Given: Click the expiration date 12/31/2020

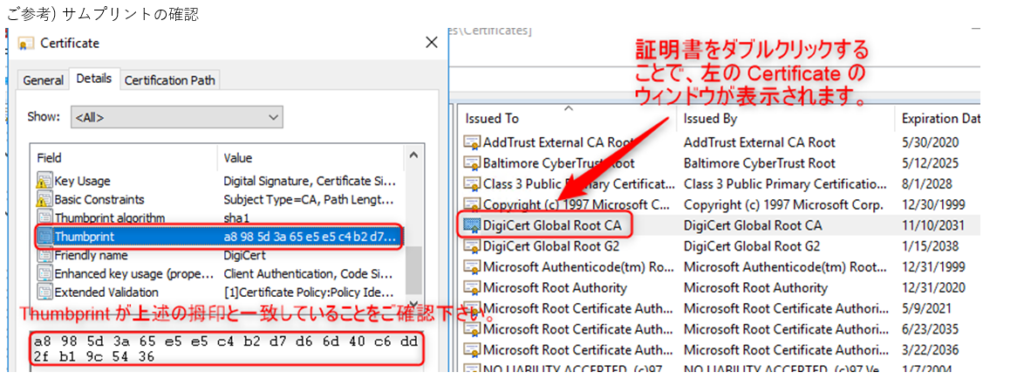Looking at the screenshot, I should (x=932, y=288).
